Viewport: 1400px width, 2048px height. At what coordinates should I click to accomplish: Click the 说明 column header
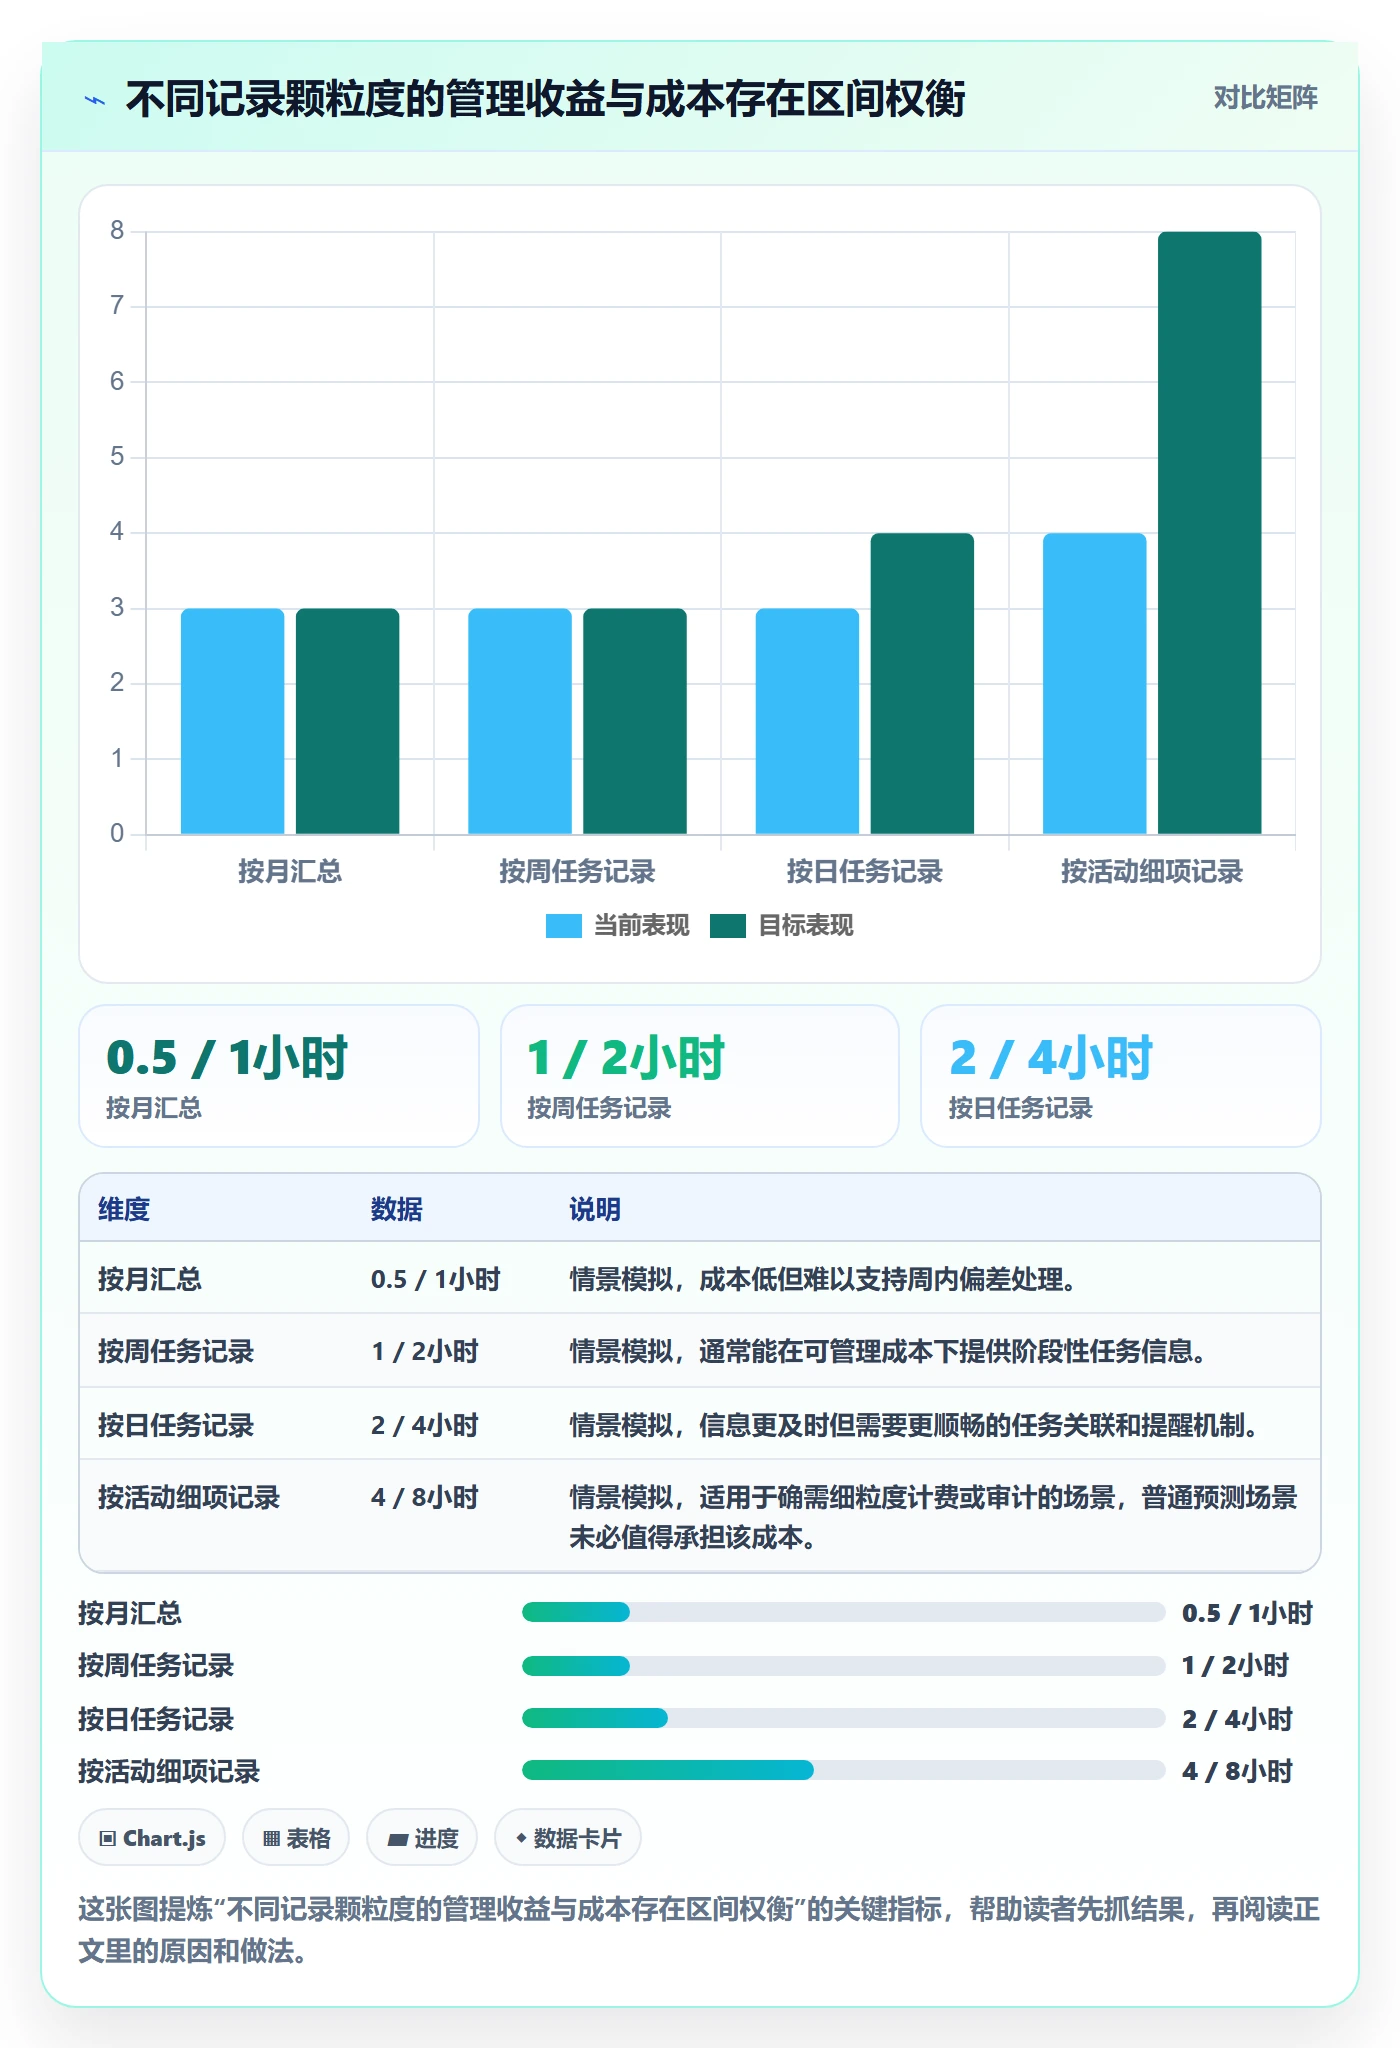click(595, 1209)
